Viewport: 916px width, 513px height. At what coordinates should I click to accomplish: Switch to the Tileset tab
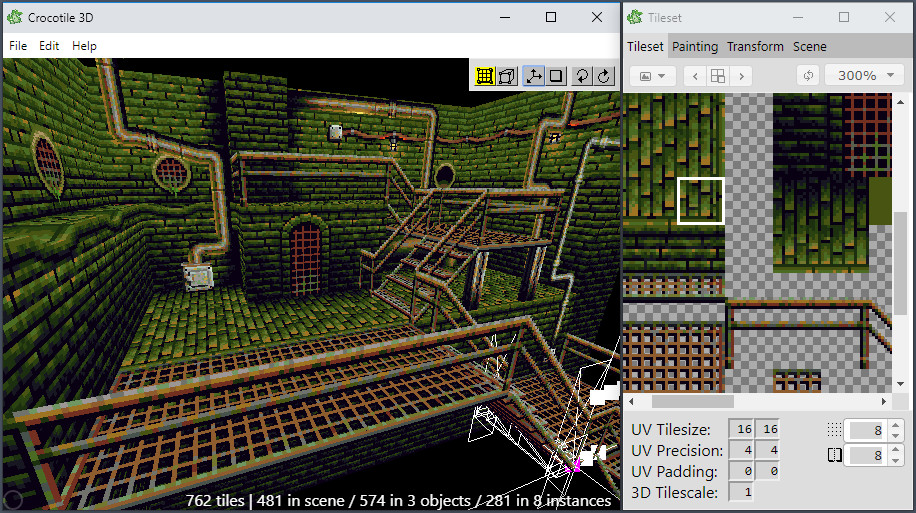[x=646, y=46]
